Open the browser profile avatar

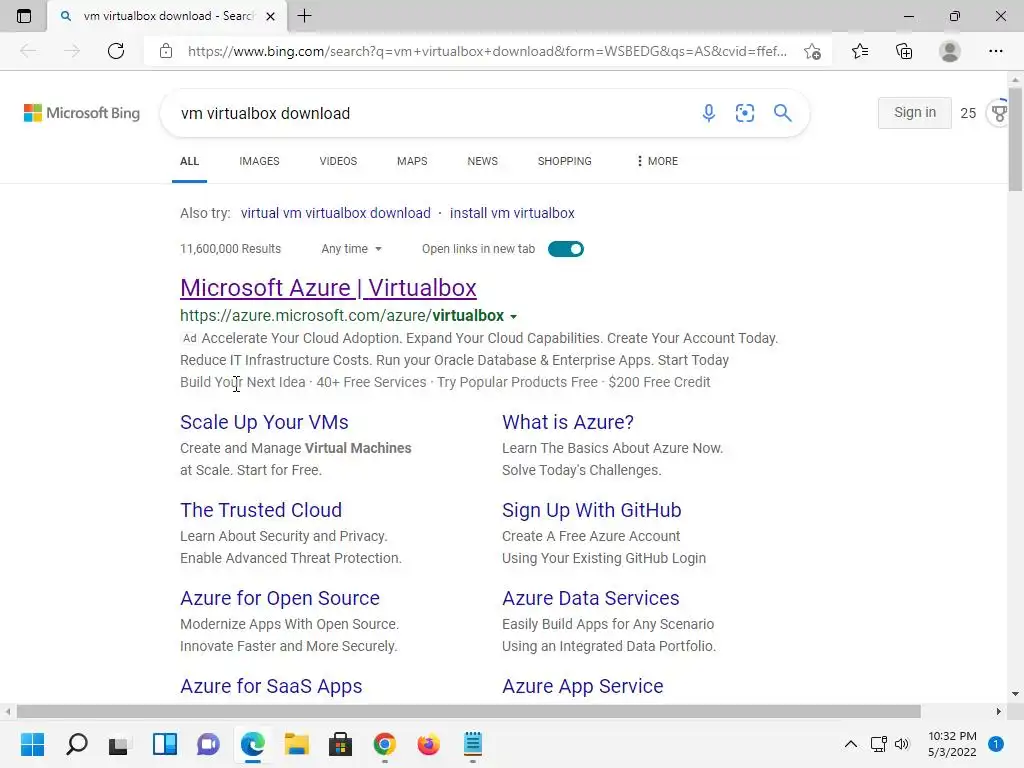[950, 51]
